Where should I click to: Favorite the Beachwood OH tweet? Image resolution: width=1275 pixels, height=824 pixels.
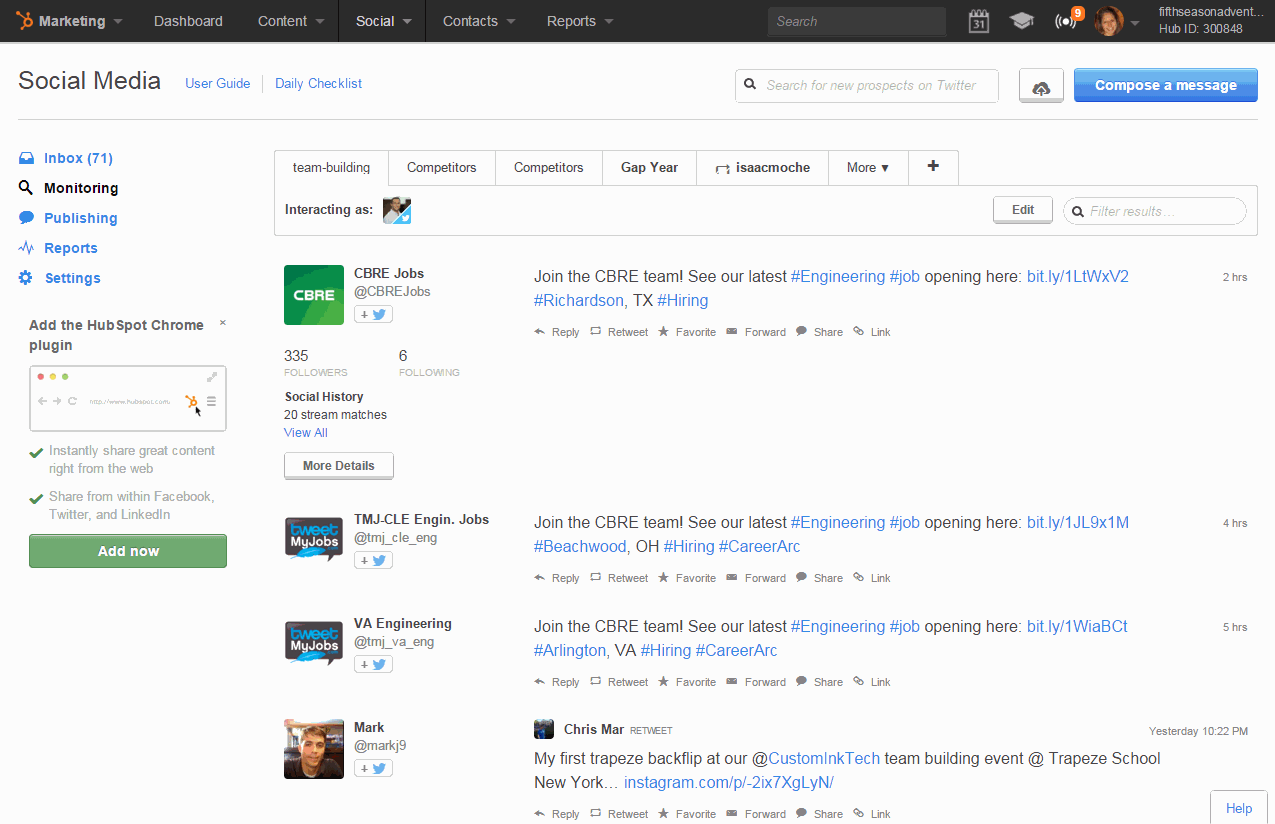[687, 578]
